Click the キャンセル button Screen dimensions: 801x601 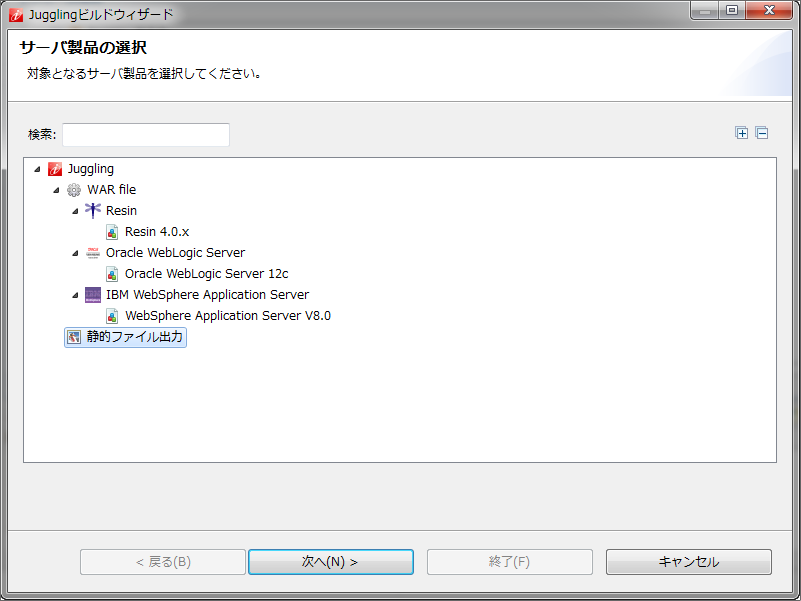(689, 562)
